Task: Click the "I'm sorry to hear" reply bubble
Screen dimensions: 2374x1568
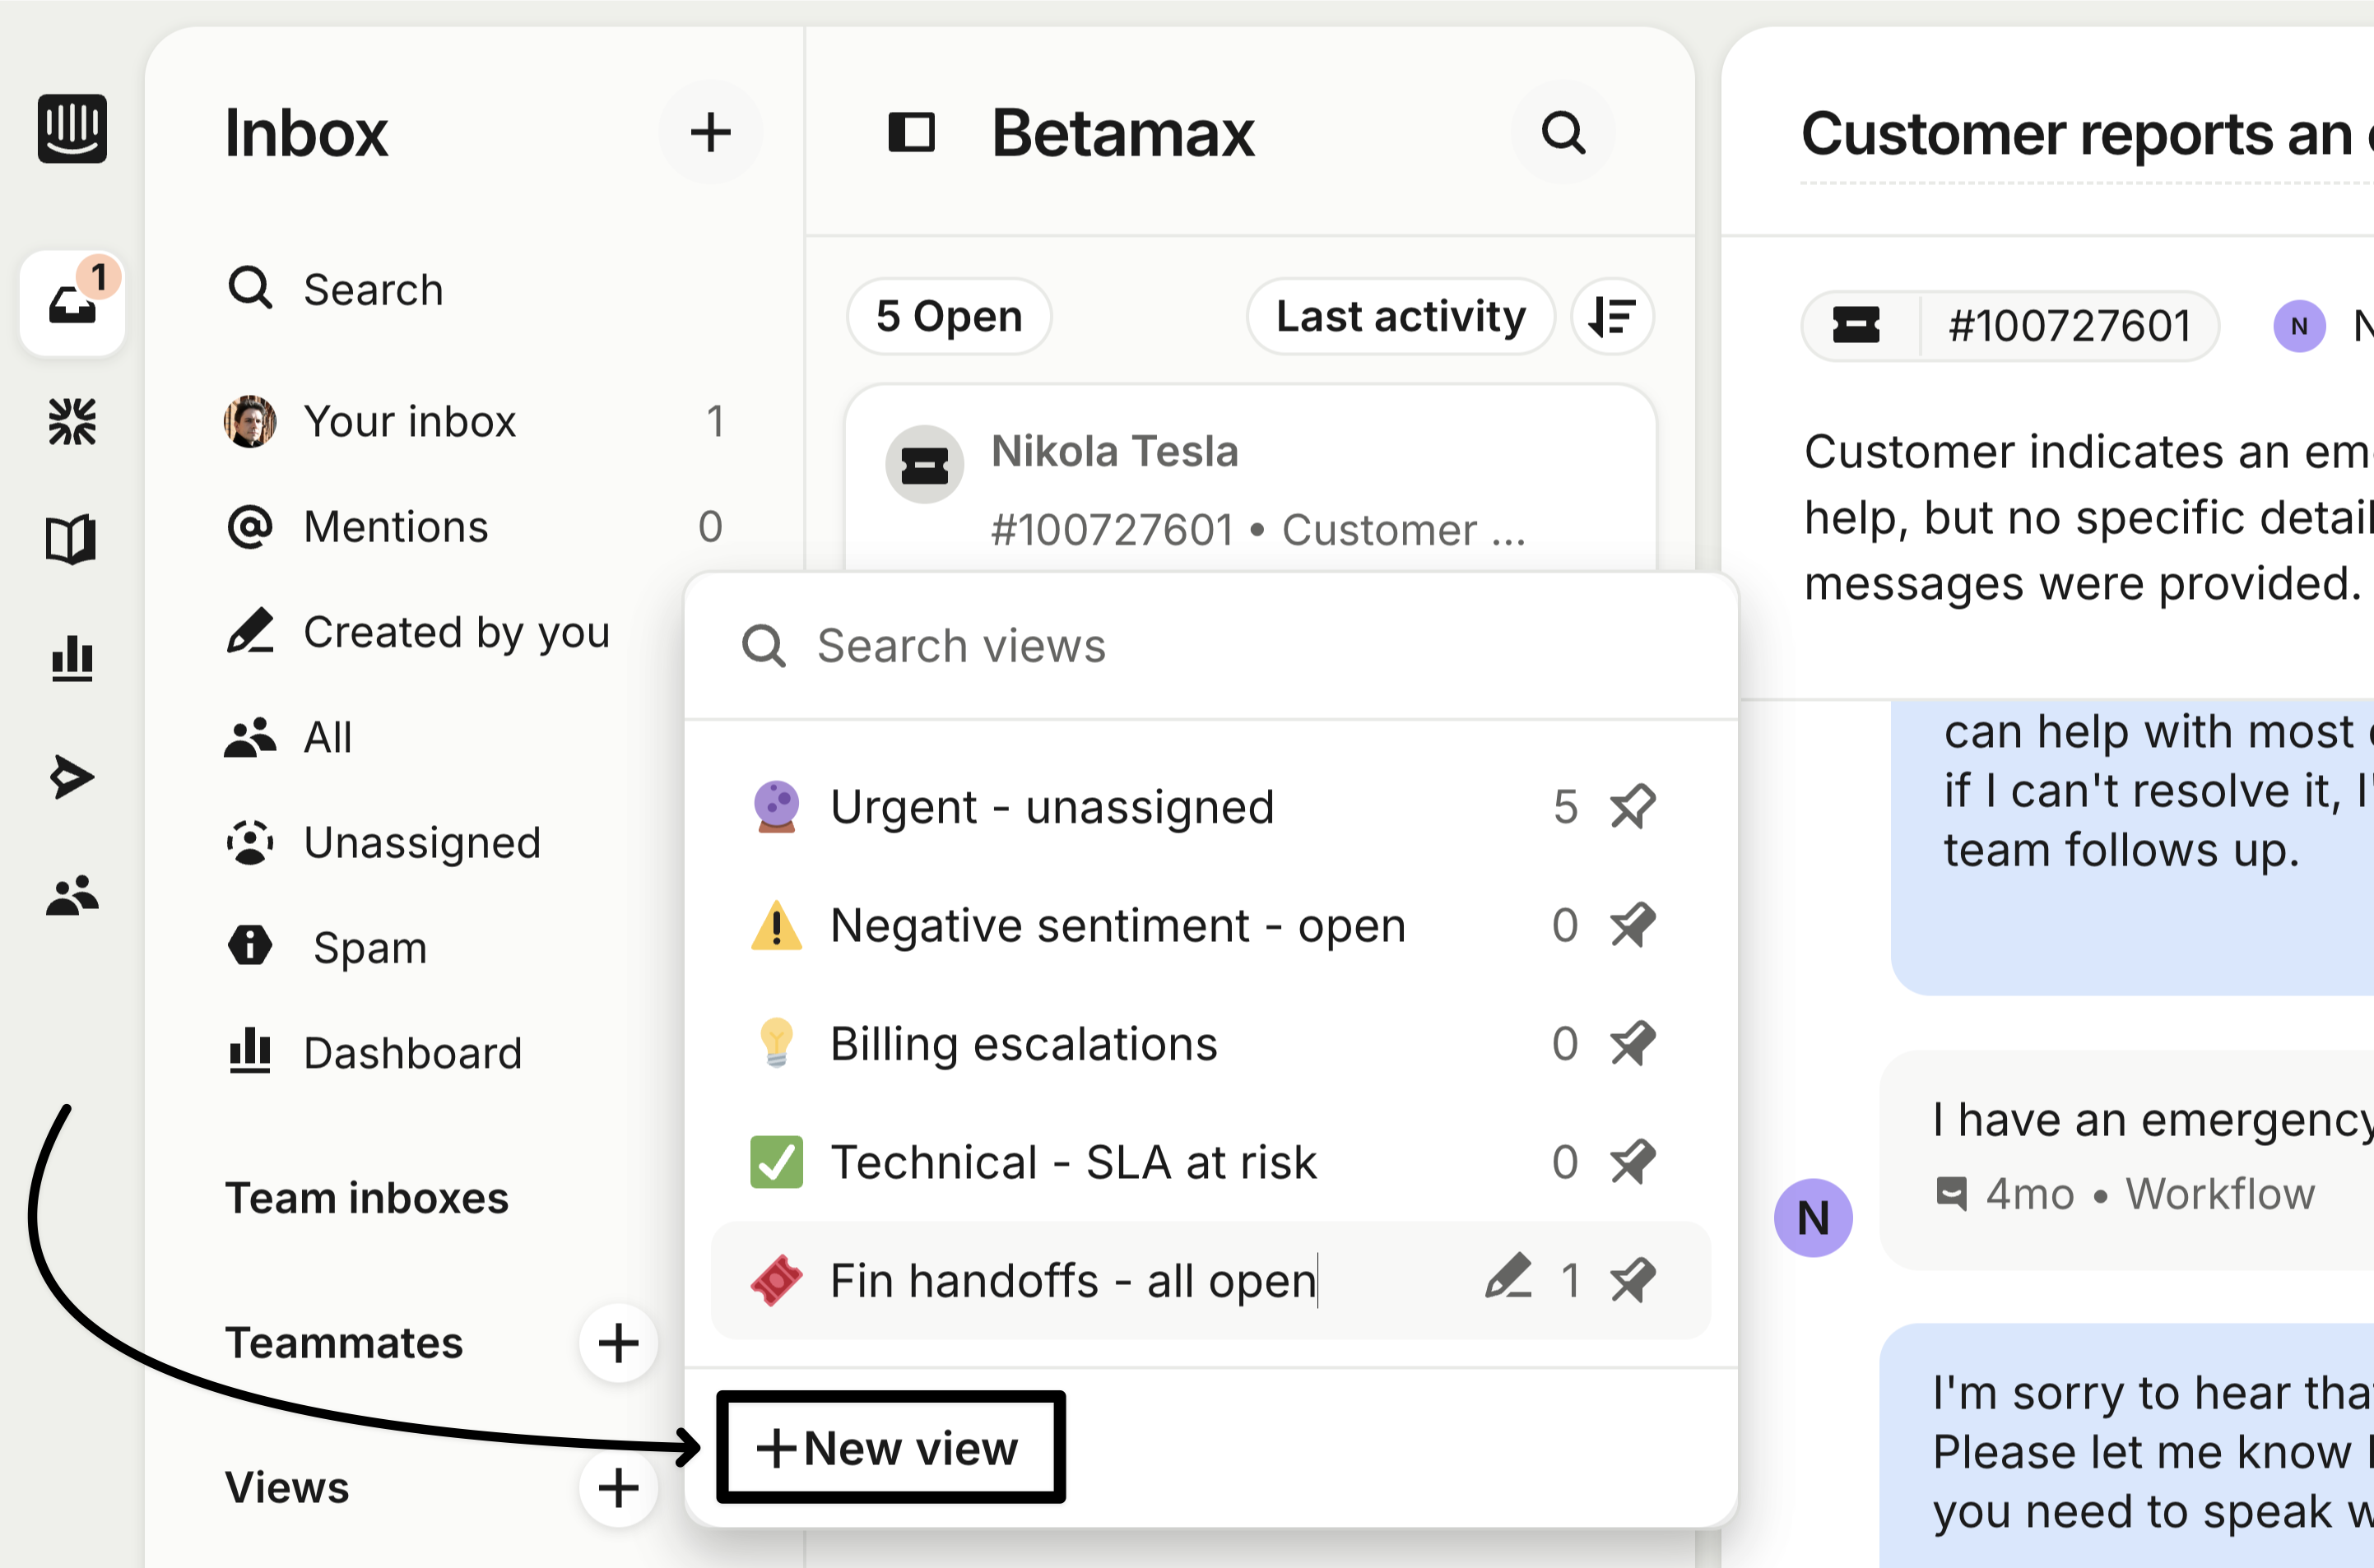Action: pos(2127,1446)
